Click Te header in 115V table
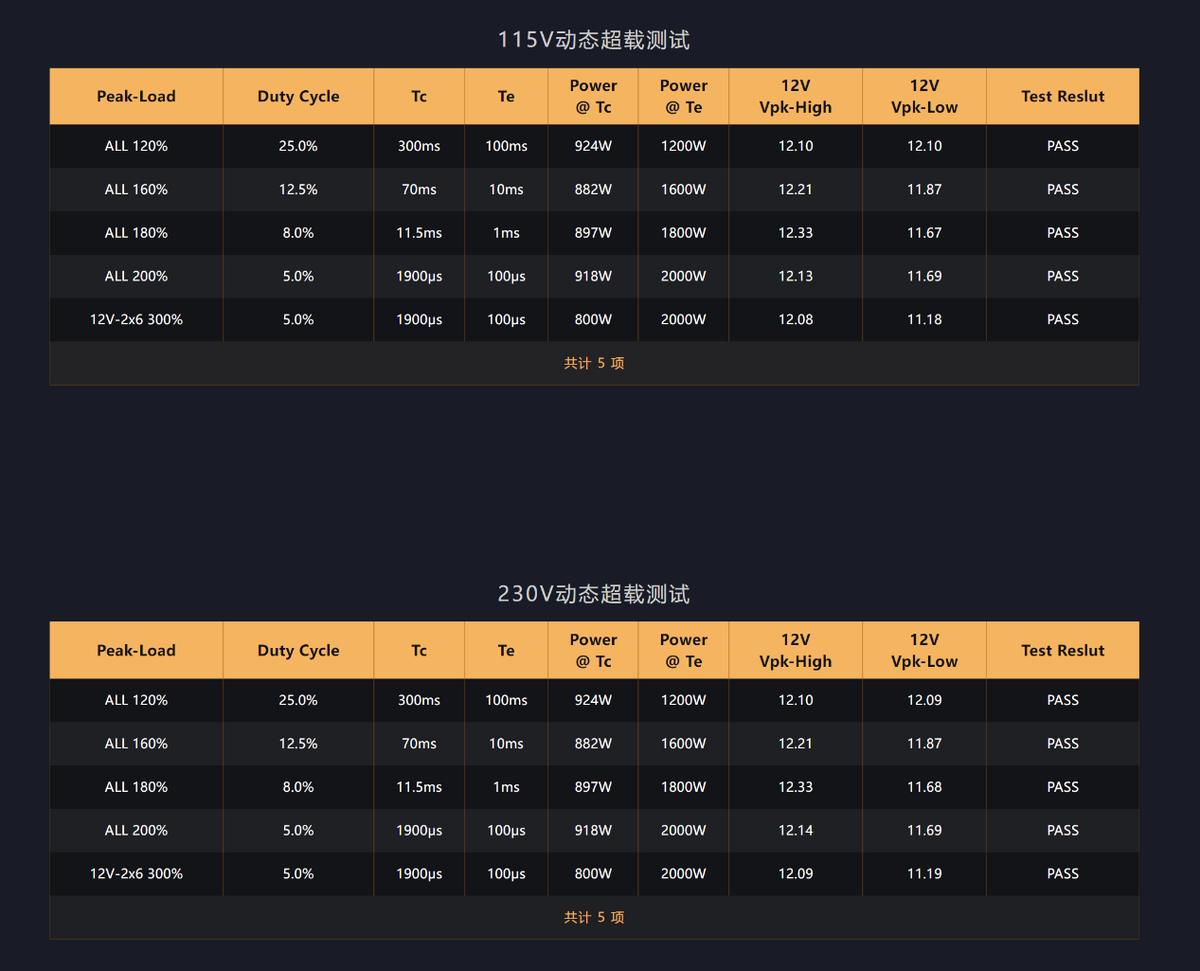 [506, 96]
